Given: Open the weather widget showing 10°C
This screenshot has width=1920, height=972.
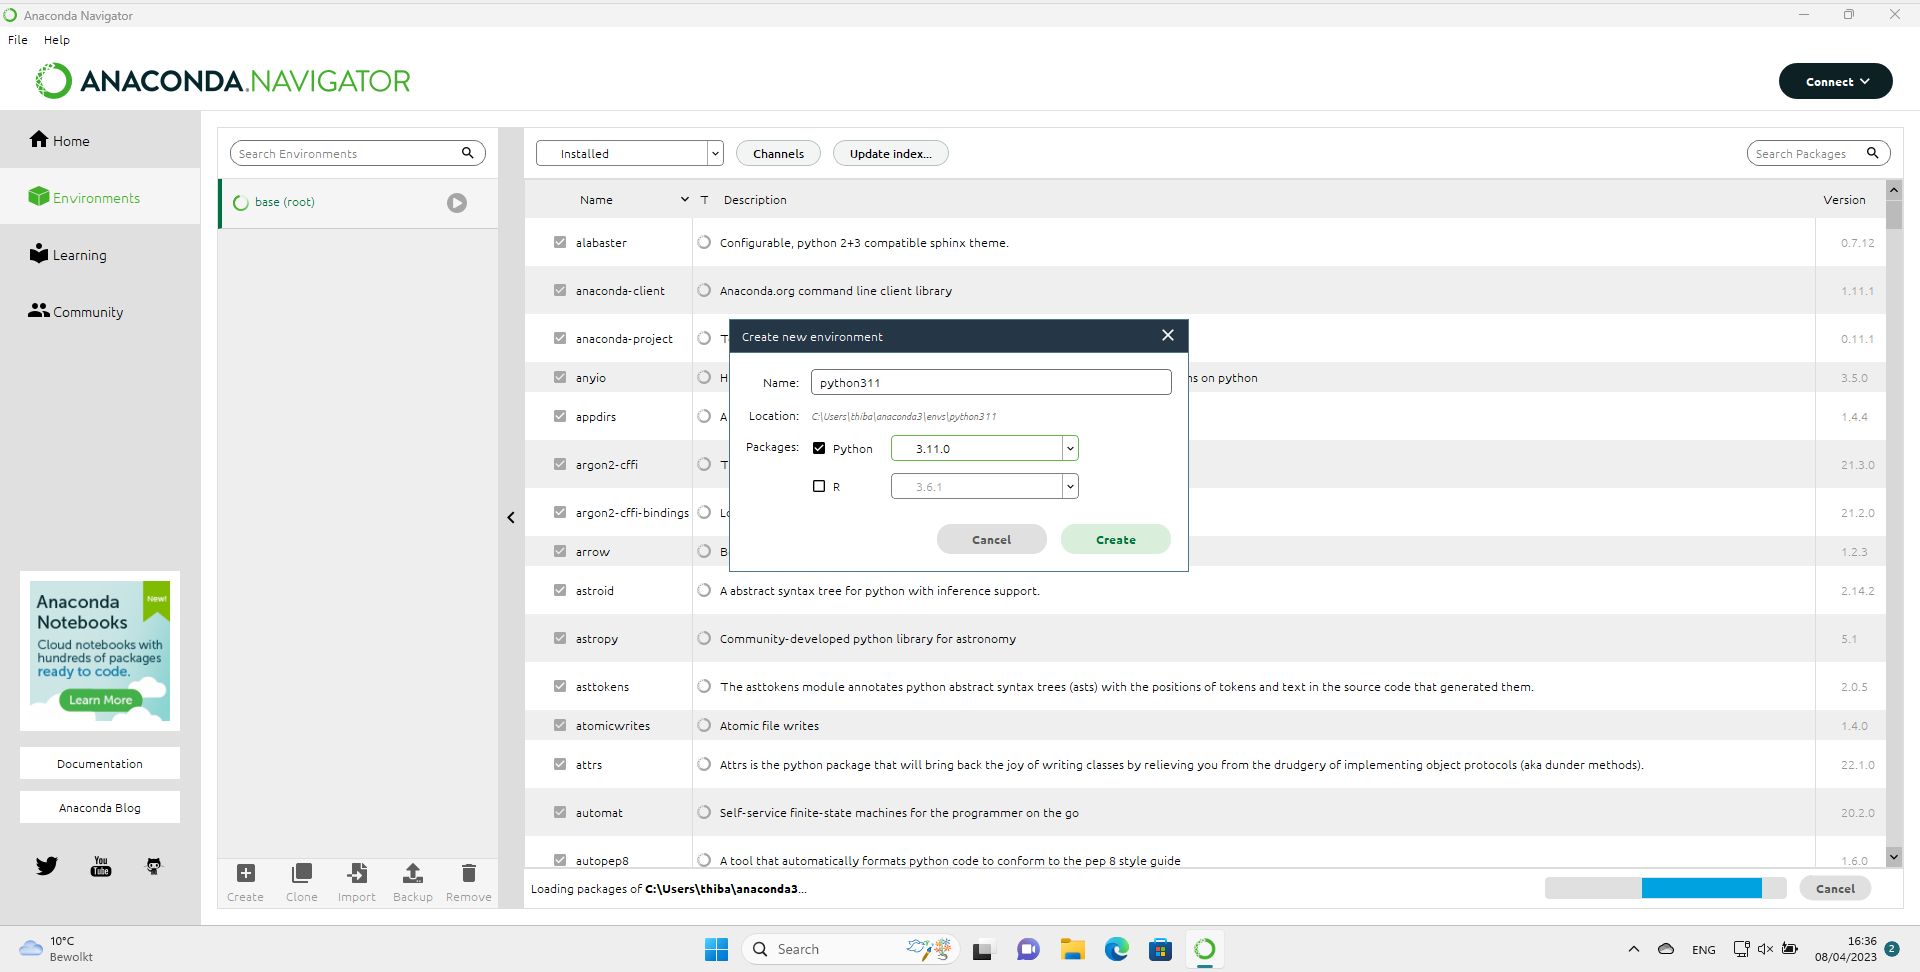Looking at the screenshot, I should coord(57,949).
